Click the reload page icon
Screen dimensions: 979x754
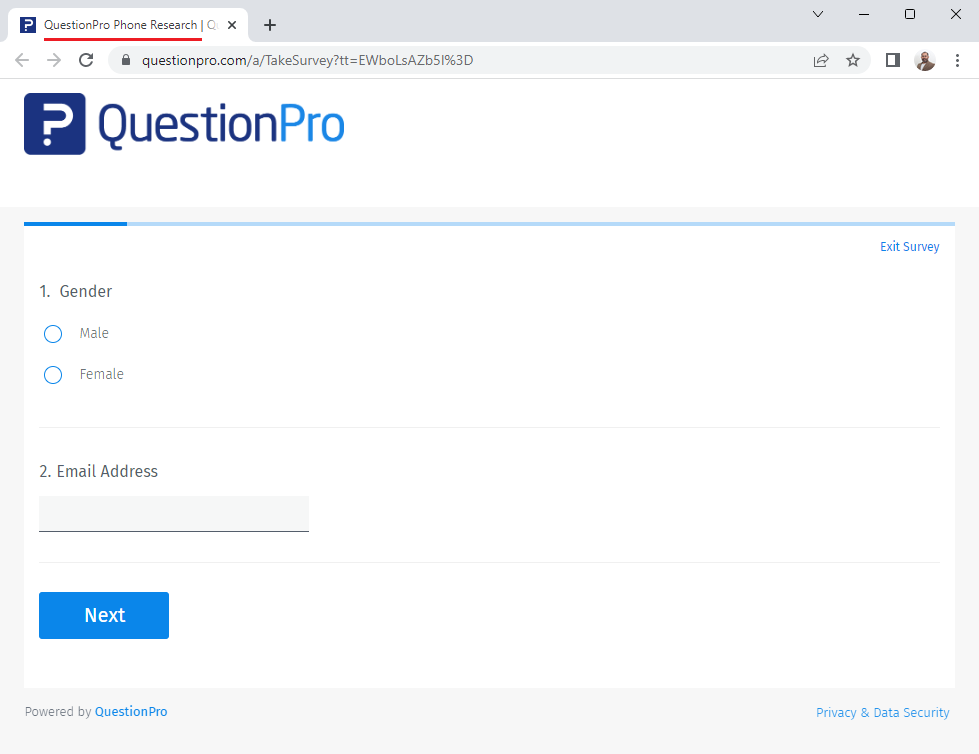[x=86, y=60]
